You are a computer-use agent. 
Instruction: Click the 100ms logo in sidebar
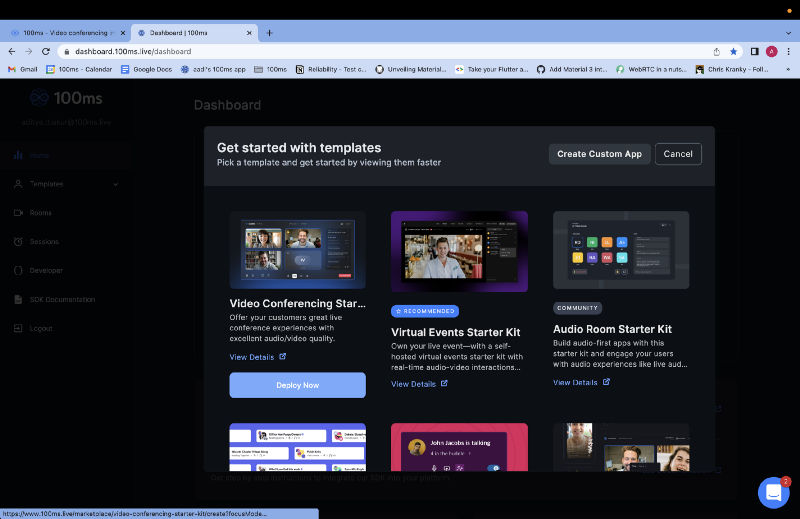[66, 97]
